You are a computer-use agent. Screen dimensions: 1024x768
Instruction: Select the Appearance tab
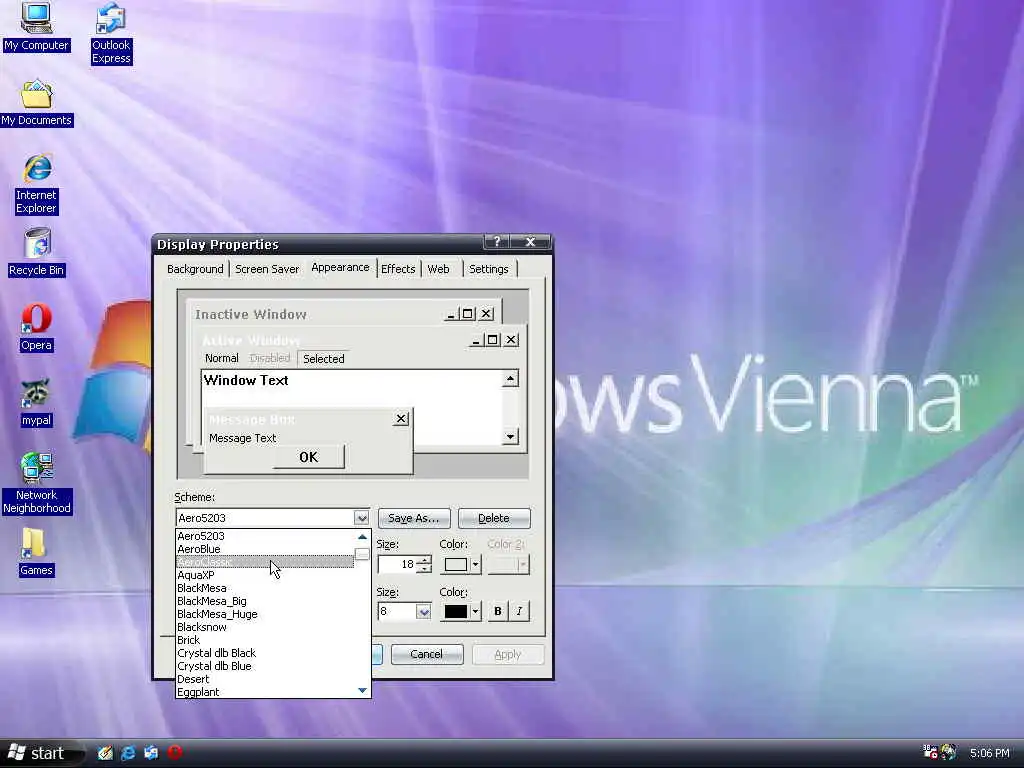pyautogui.click(x=340, y=268)
